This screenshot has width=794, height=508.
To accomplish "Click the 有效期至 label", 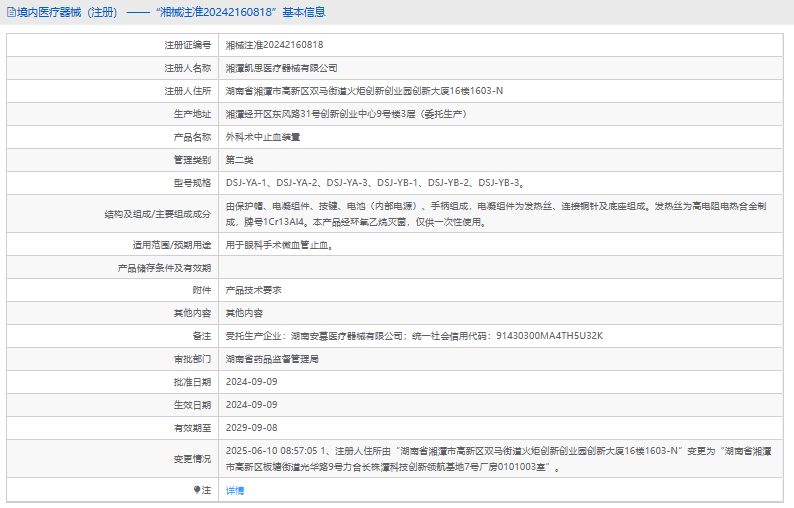I will tap(192, 428).
